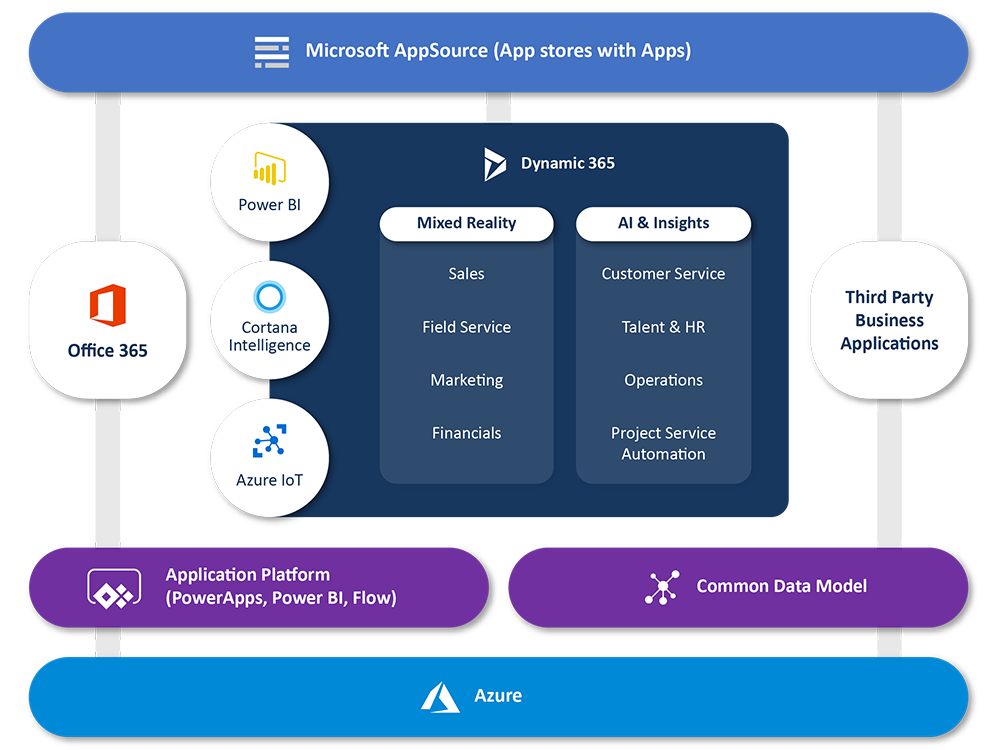Select the Dynamic 365 logo icon
The height and width of the screenshot is (750, 1000).
click(495, 164)
